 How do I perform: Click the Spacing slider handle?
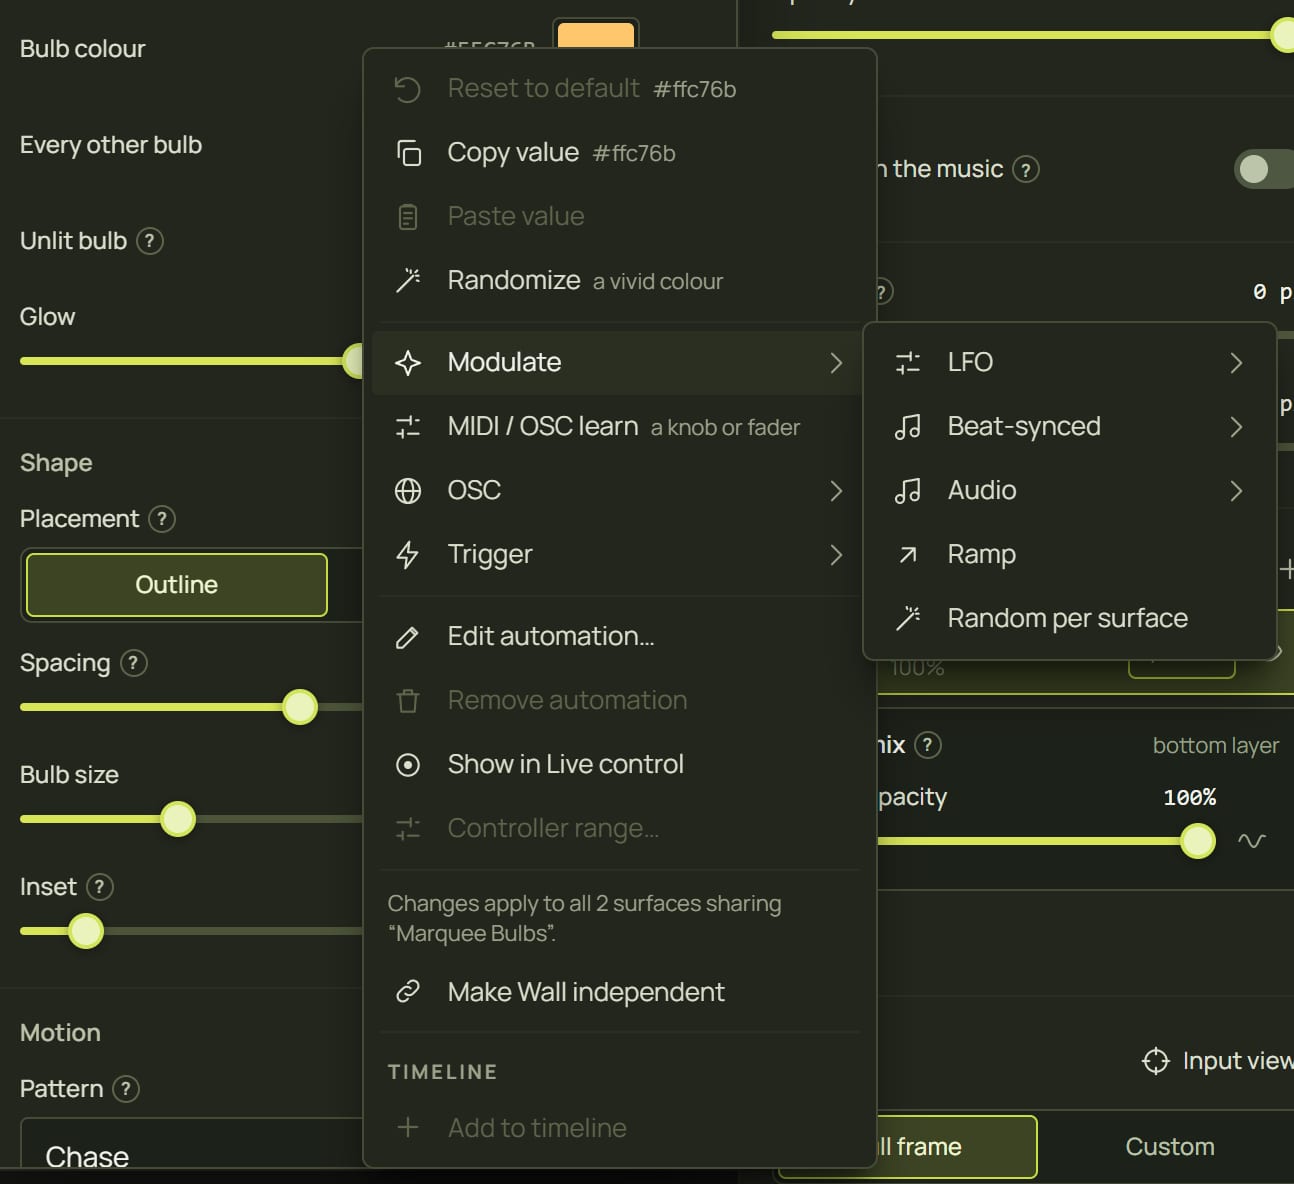click(x=300, y=707)
